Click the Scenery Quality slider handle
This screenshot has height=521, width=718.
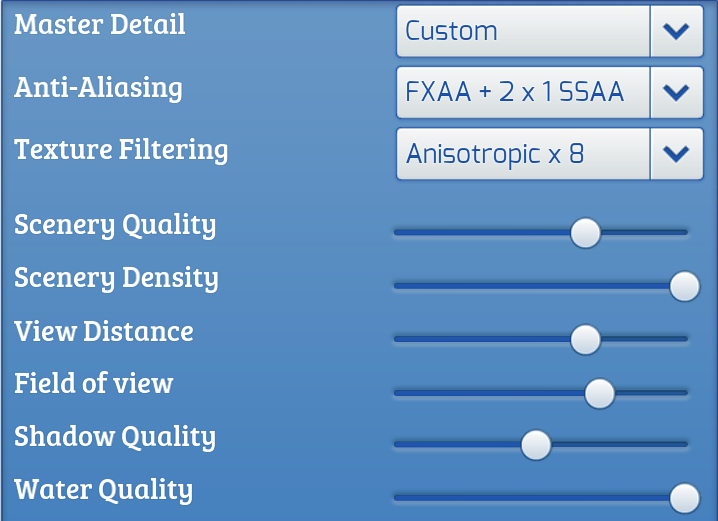[x=585, y=232]
